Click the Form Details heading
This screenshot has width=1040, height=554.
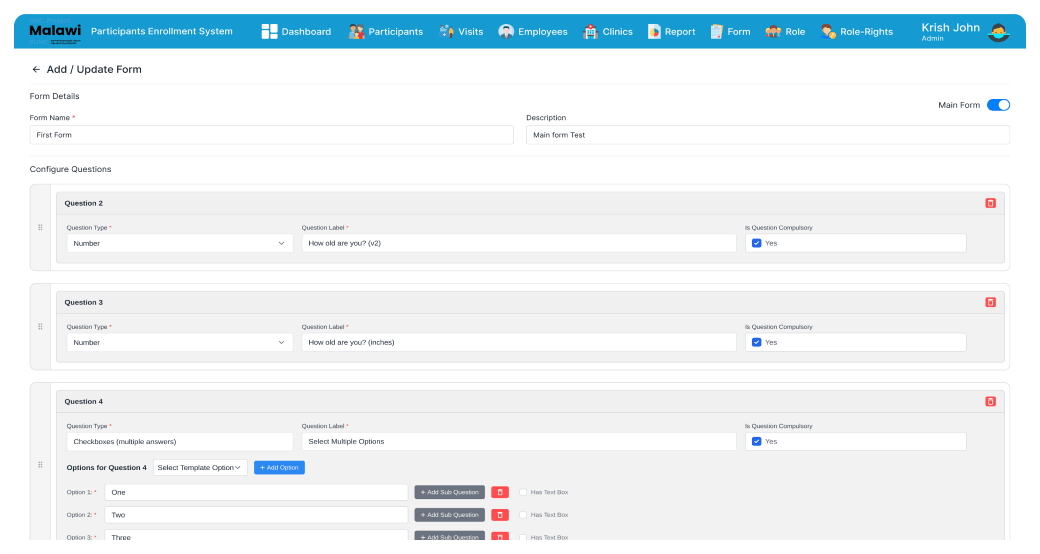click(54, 96)
